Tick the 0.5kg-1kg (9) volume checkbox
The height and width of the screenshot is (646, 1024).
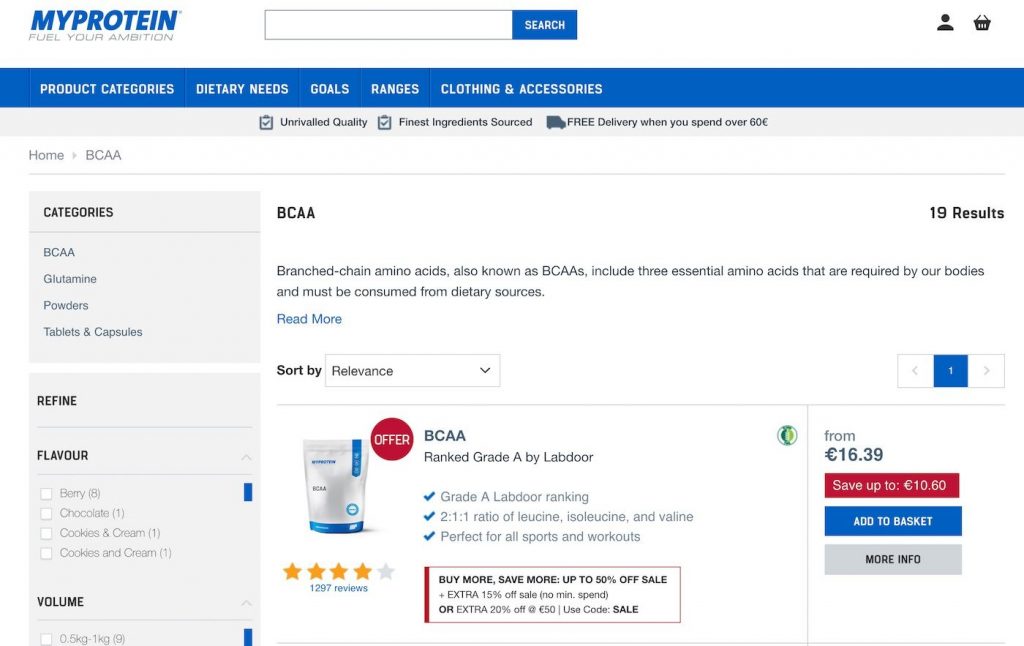(46, 639)
